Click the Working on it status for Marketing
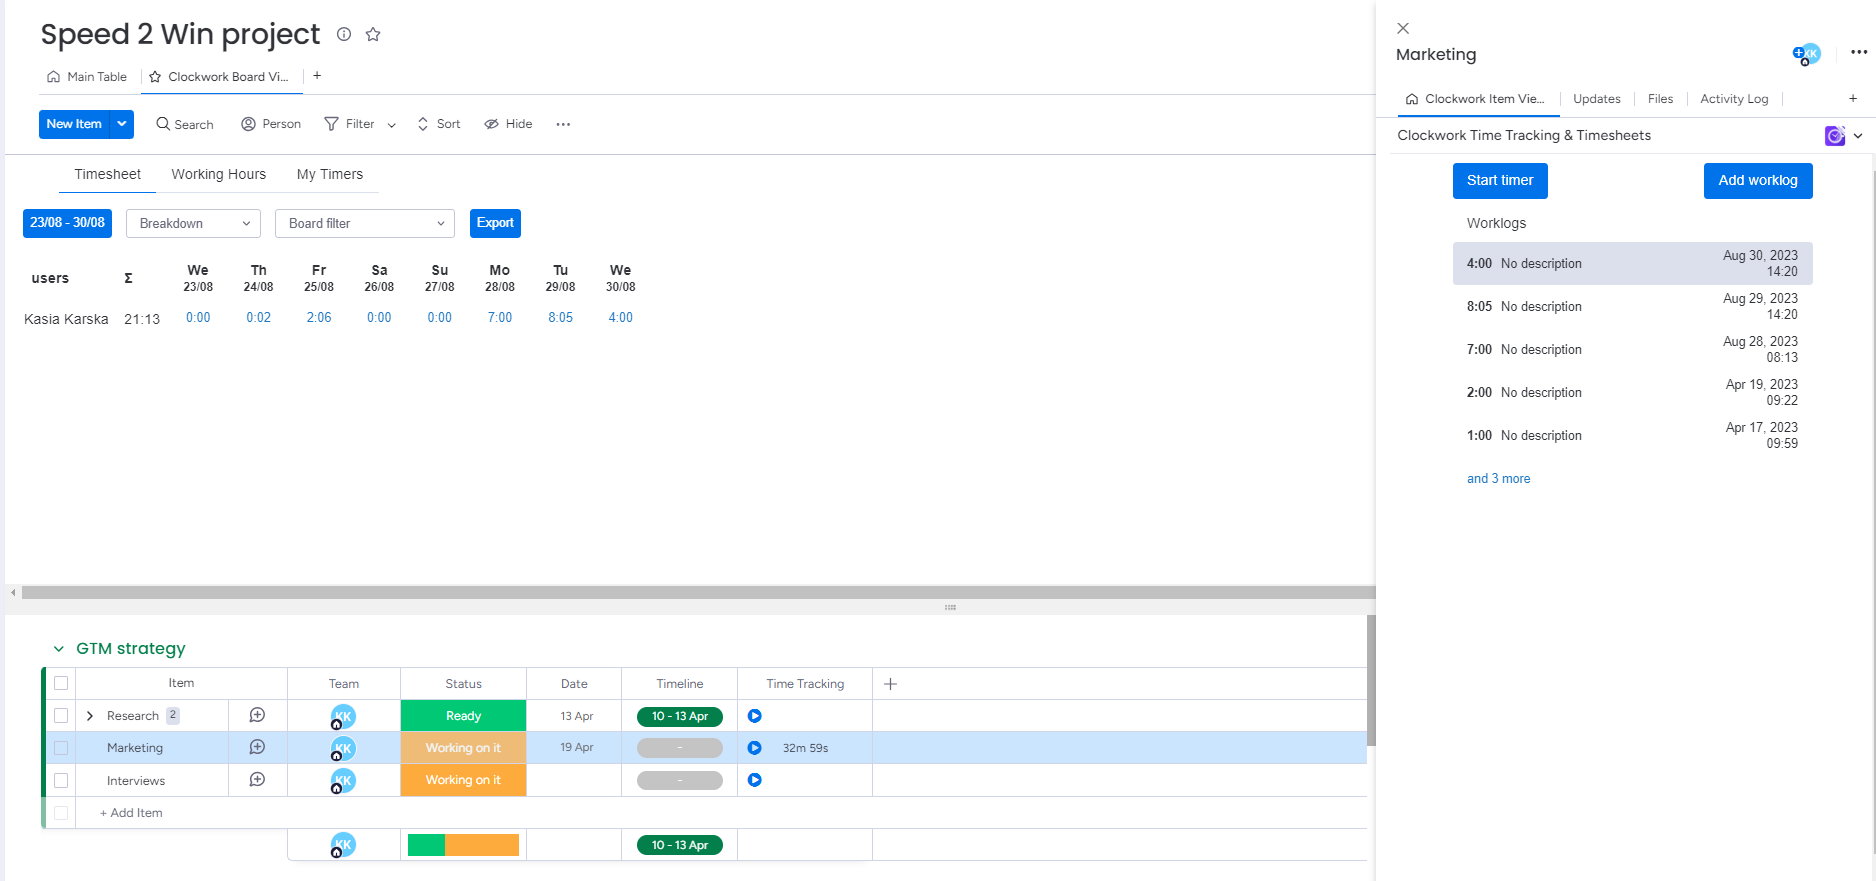The width and height of the screenshot is (1876, 881). point(463,748)
